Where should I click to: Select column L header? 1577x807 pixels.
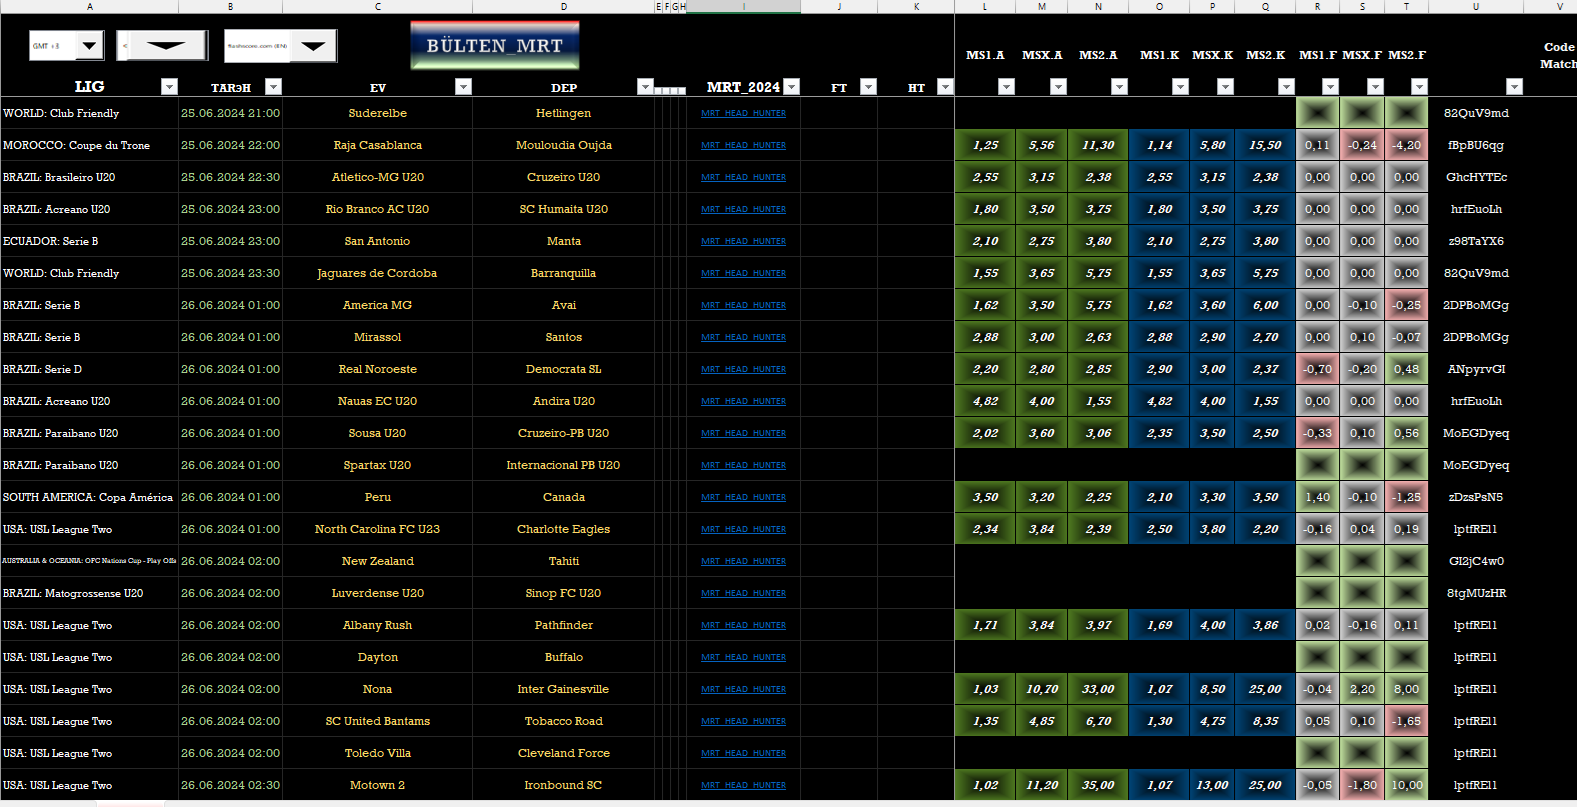(x=985, y=6)
